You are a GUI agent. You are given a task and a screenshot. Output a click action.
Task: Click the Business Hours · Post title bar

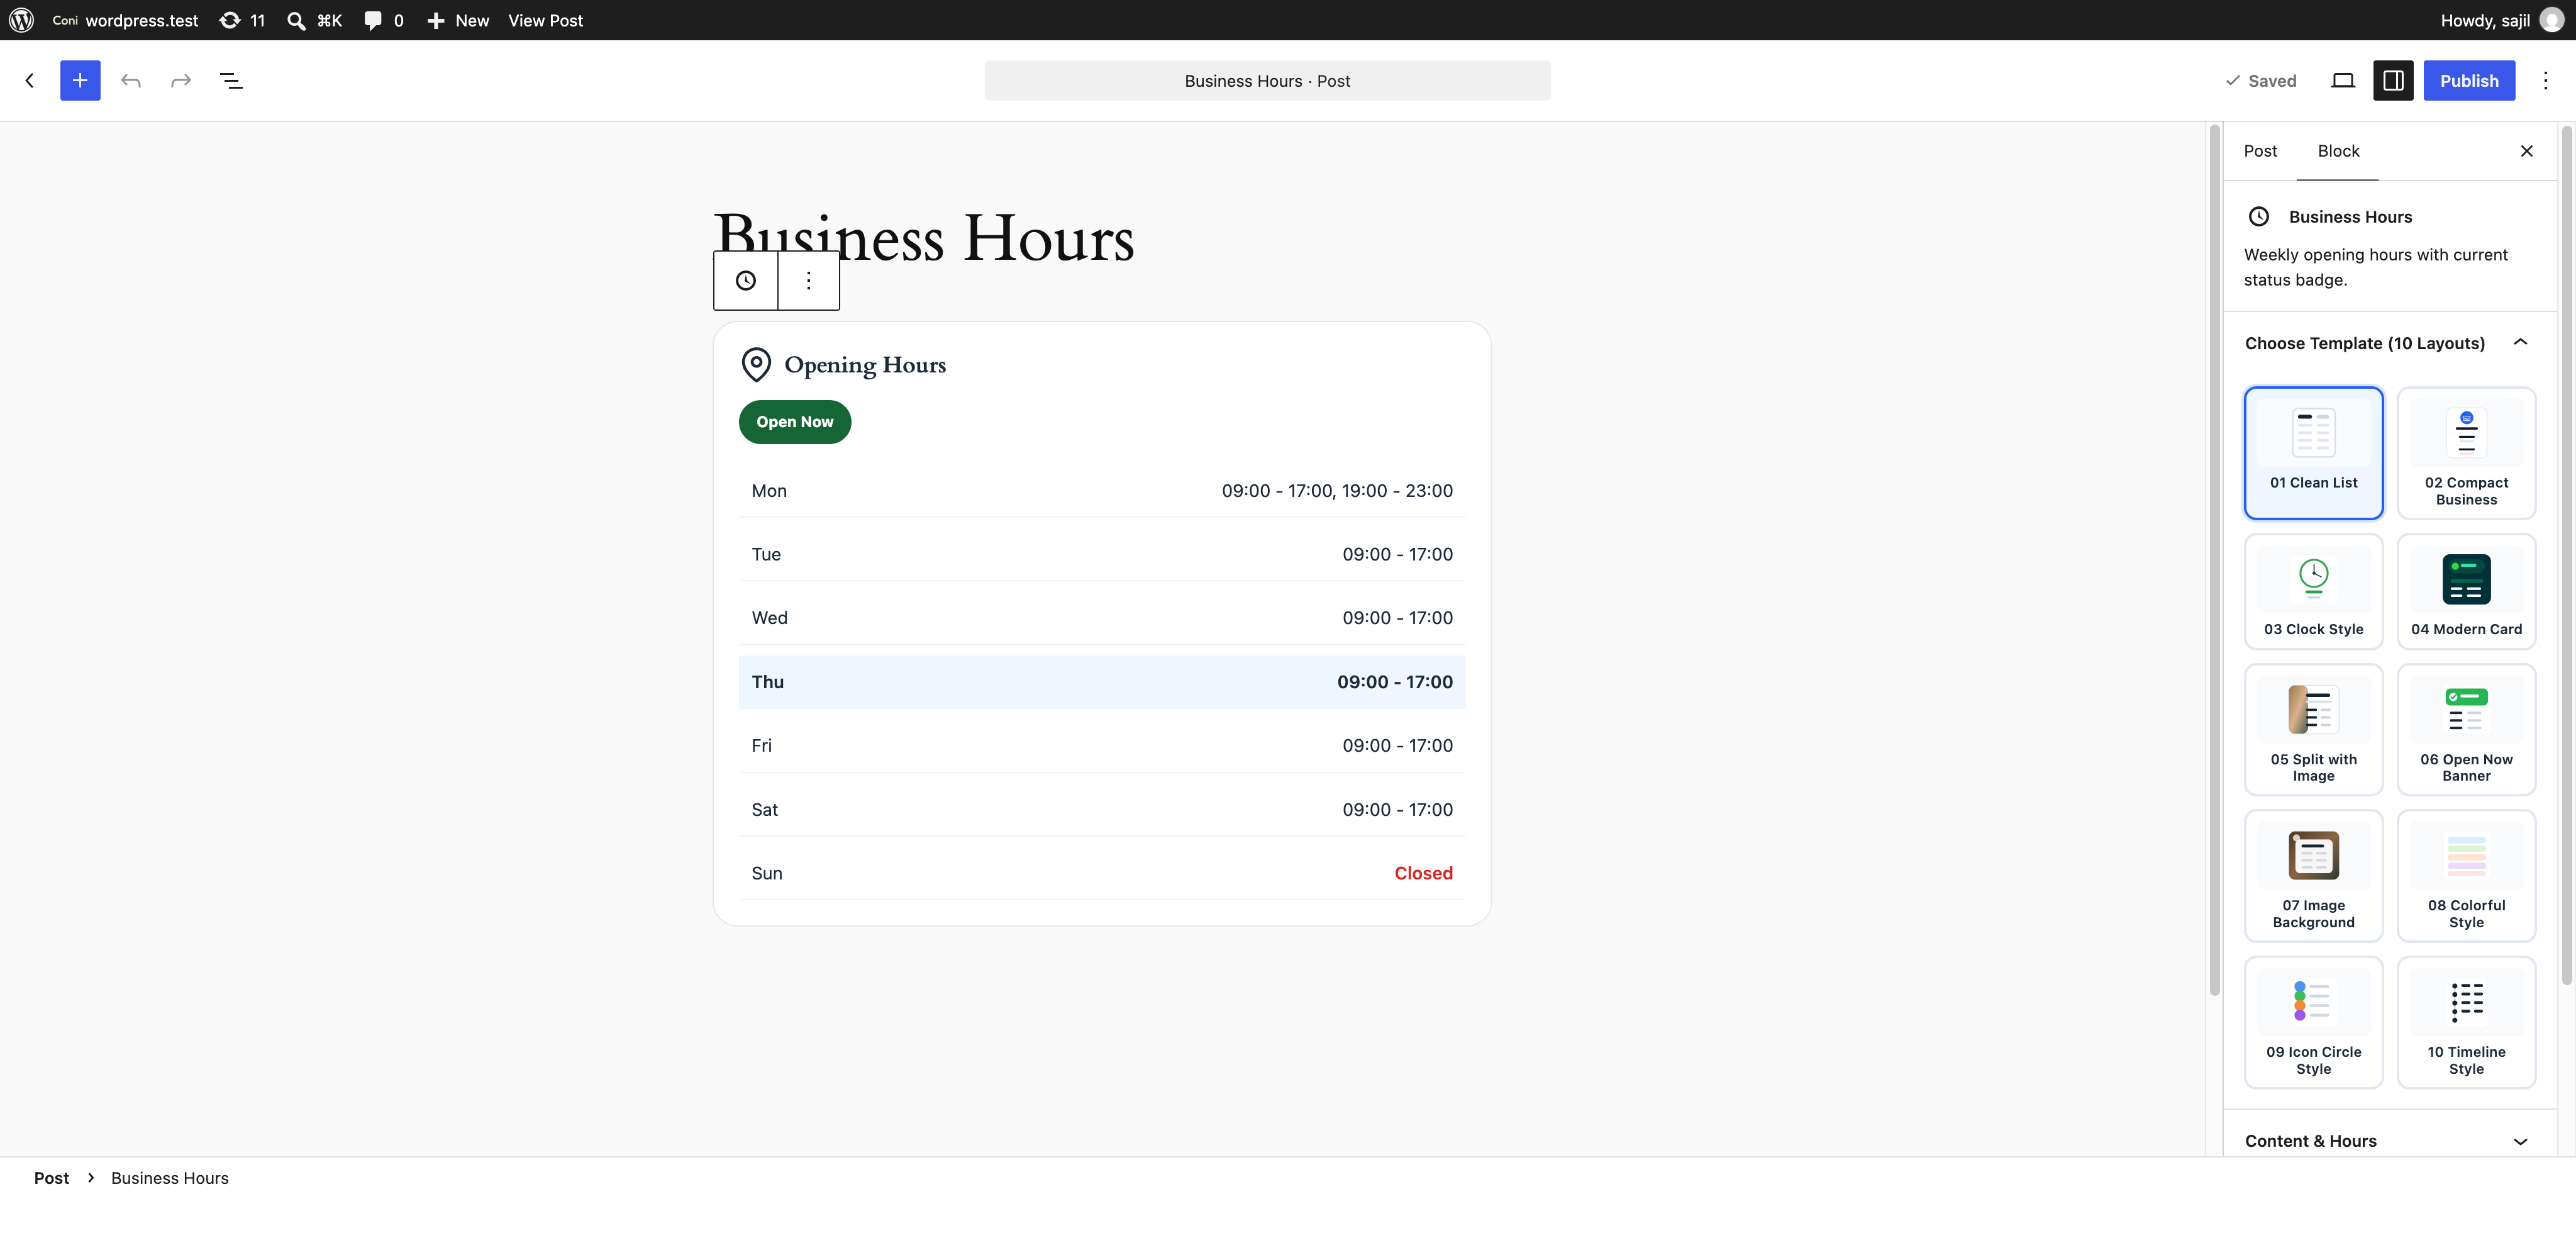pyautogui.click(x=1267, y=80)
